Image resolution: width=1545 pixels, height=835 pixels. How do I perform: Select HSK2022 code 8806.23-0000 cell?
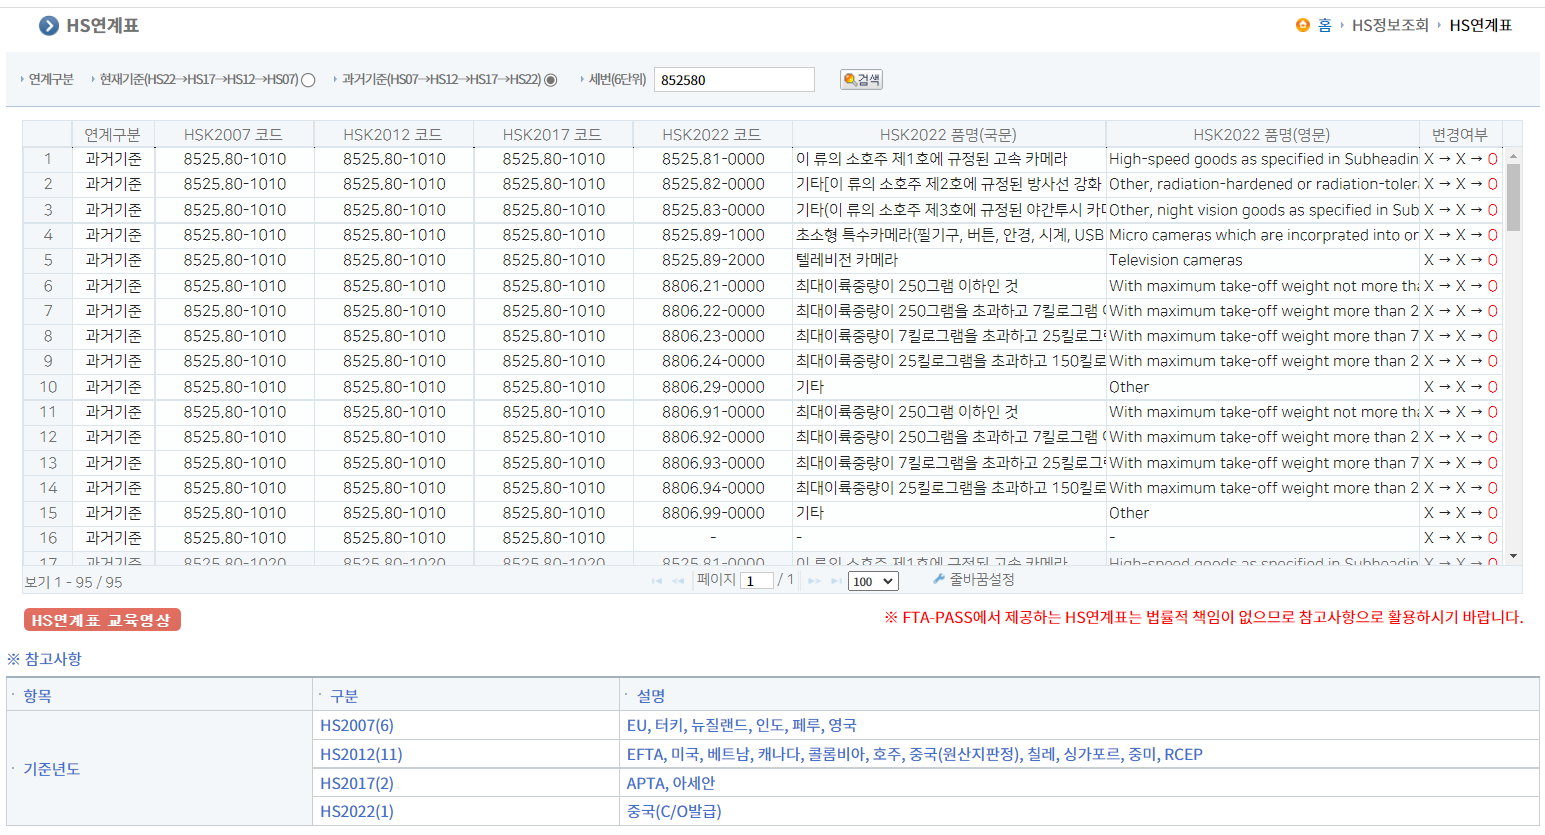(x=713, y=336)
